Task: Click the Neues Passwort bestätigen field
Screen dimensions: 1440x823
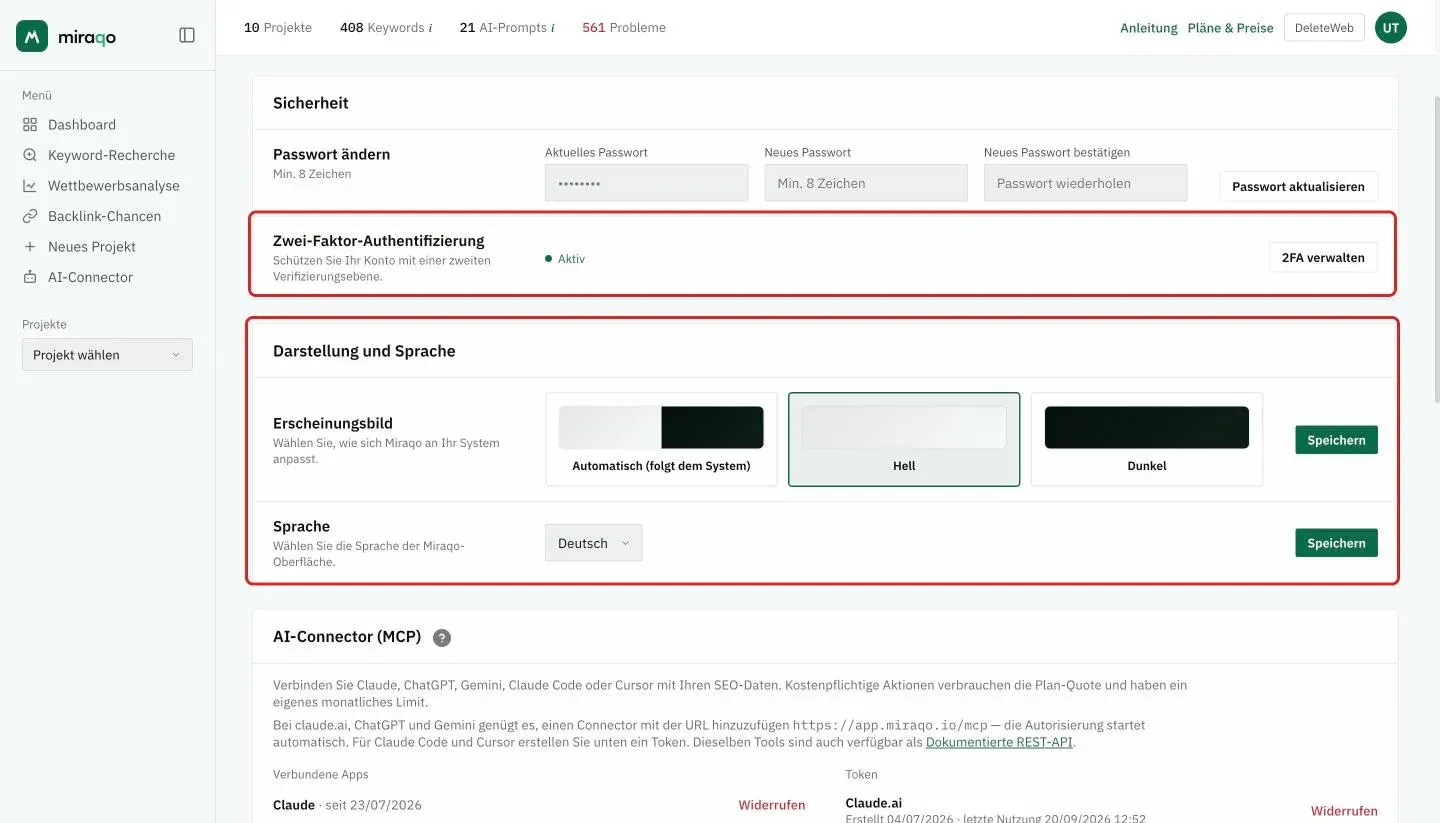Action: pos(1086,183)
